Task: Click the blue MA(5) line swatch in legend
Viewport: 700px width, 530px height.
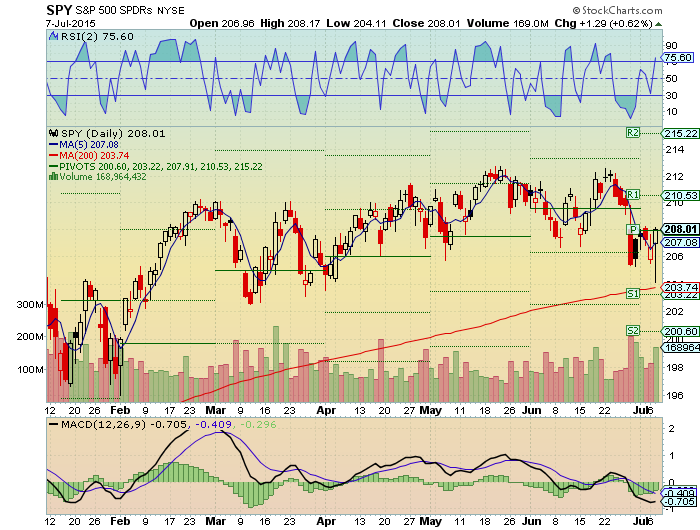Action: pyautogui.click(x=54, y=145)
